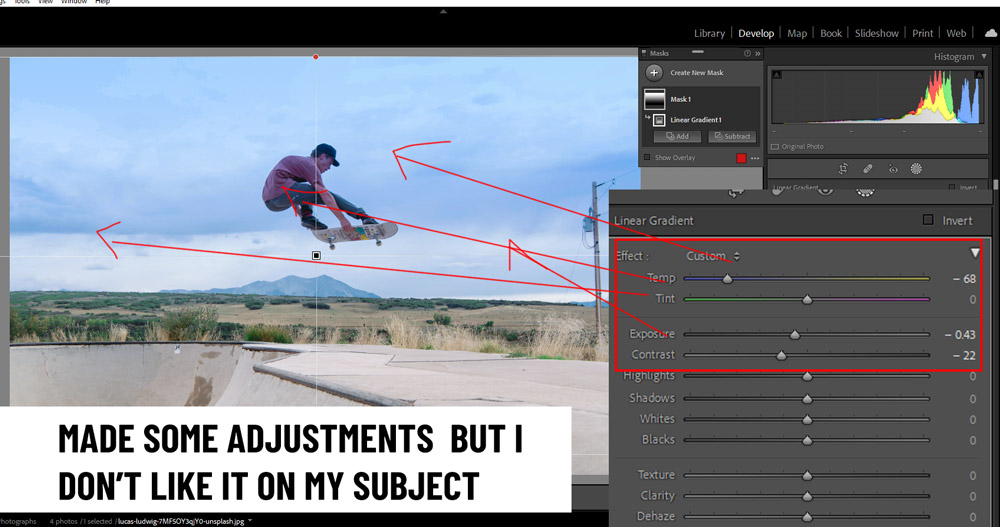Viewport: 1000px width, 527px height.
Task: Click the Exposure value -0.43
Action: 960,335
